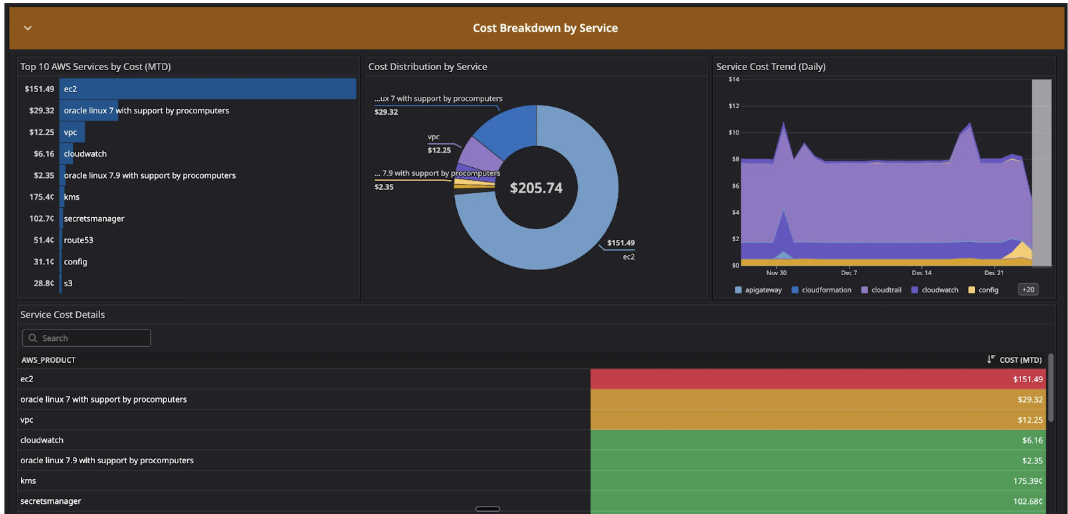The image size is (1068, 514).
Task: Click the 102.68¢ cost cell in table
Action: [x=818, y=502]
